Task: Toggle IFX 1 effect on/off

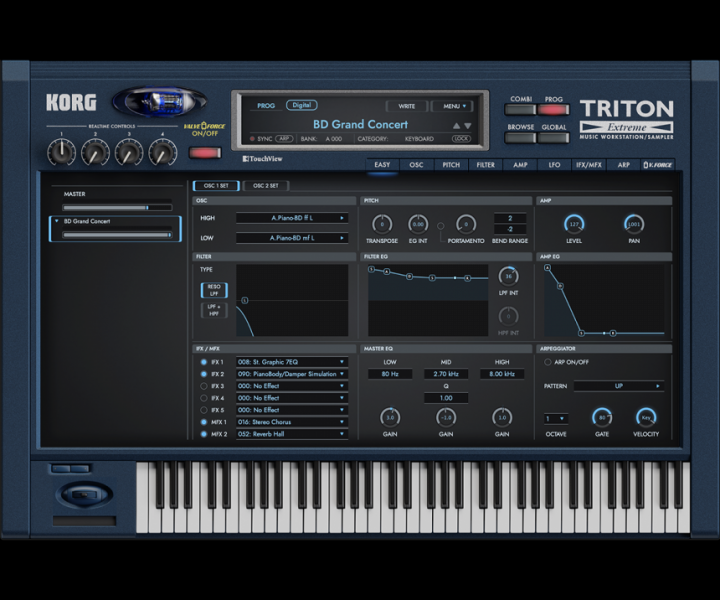Action: pos(204,362)
